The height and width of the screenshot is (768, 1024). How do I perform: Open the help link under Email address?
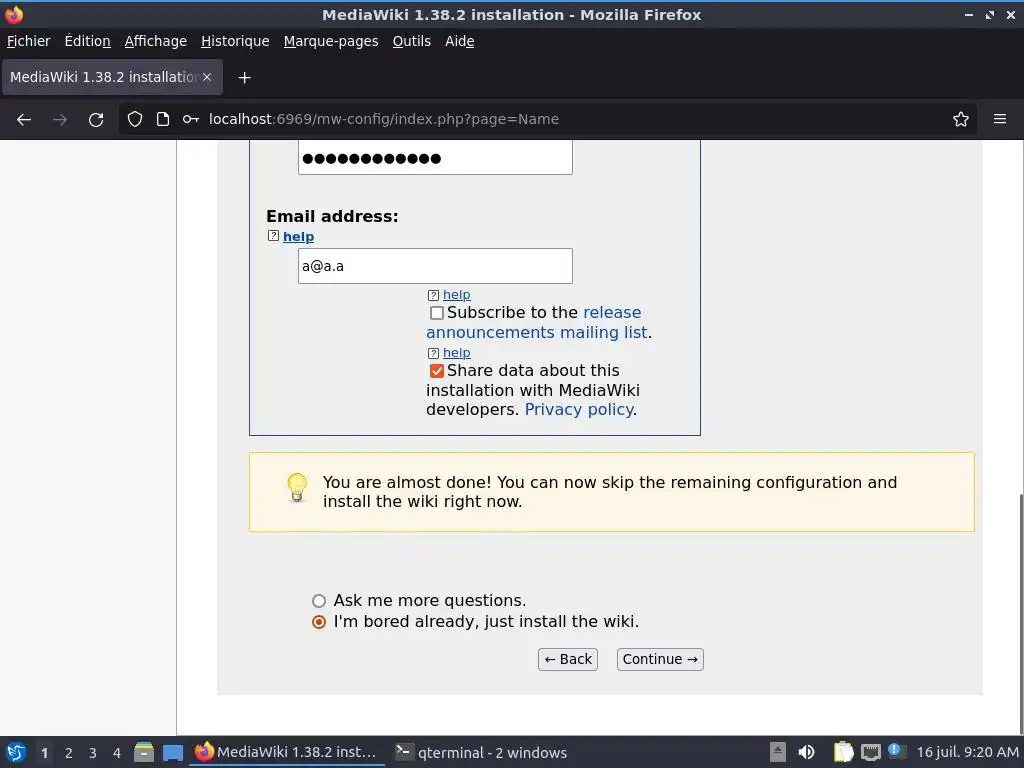point(298,236)
